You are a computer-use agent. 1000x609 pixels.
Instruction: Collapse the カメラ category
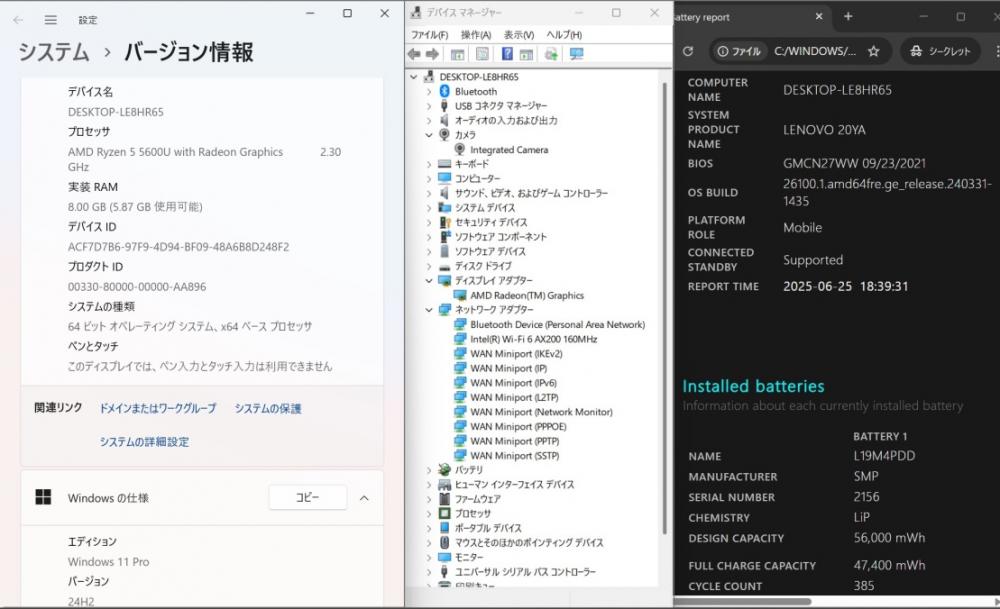(x=429, y=135)
